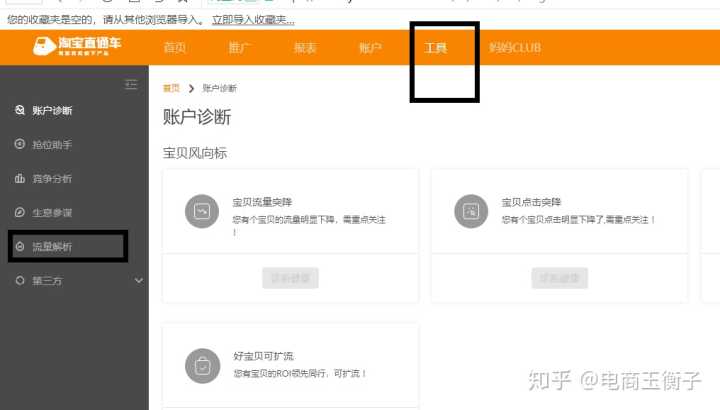Click the button under 宝贝流量突降 card

290,278
